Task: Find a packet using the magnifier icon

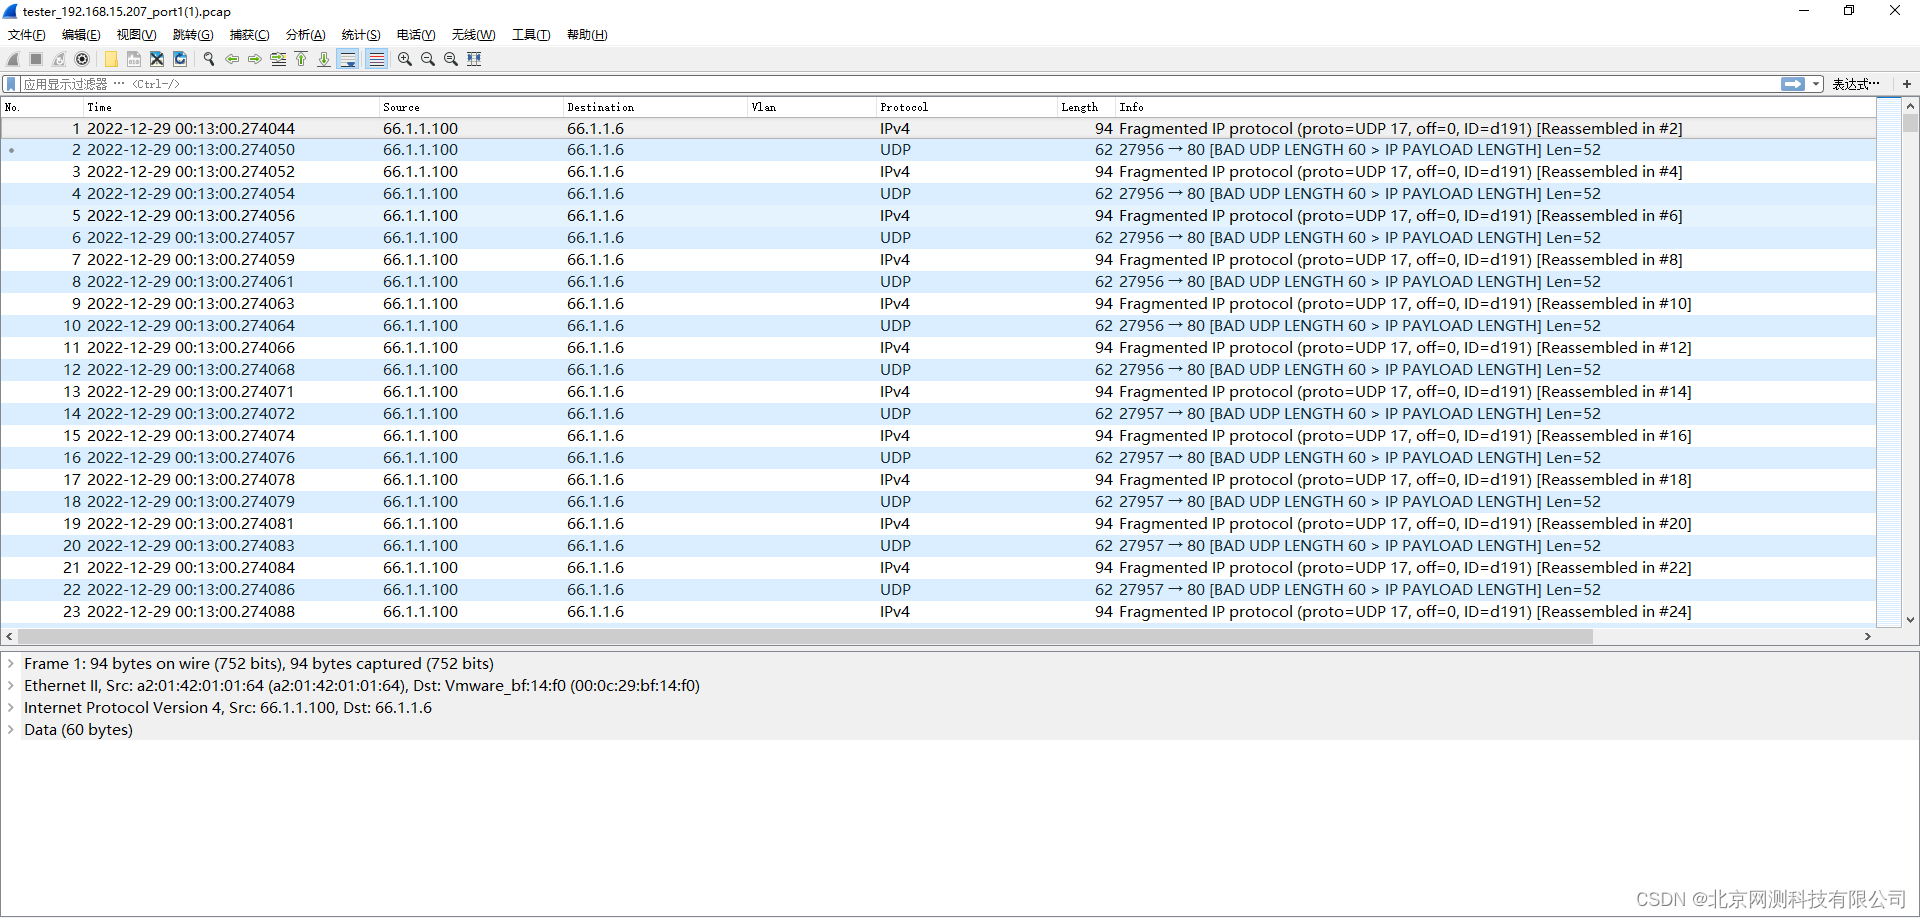Action: pos(209,59)
